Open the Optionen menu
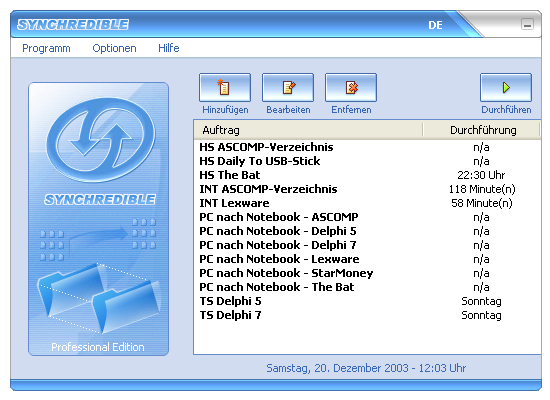Screen dimensions: 550x400 tap(114, 48)
